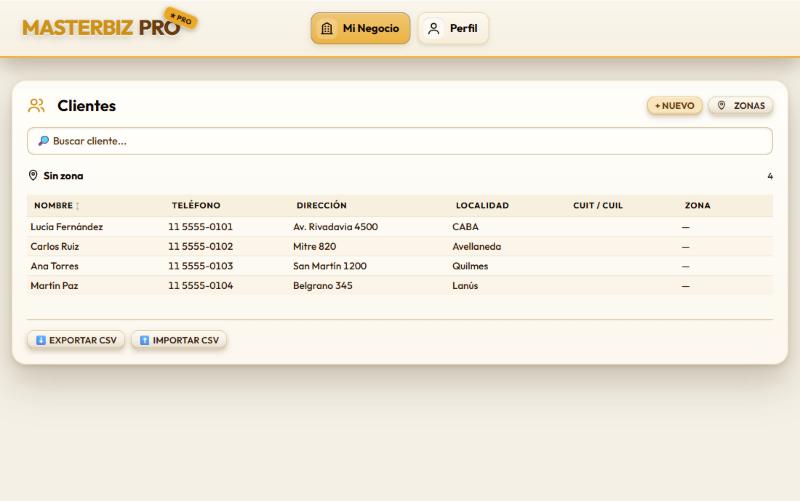
Task: Click locality Quilmes
Action: tap(470, 266)
